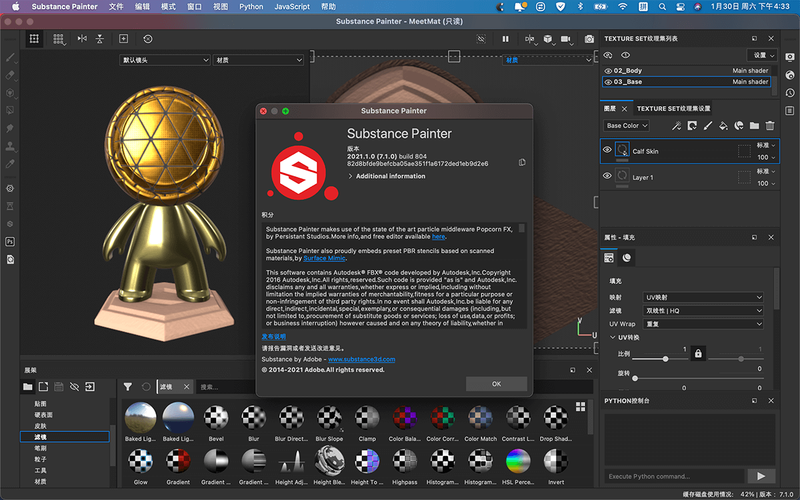Click the 3D cube view mode icon
Screen dimensions: 800x500
click(x=547, y=39)
